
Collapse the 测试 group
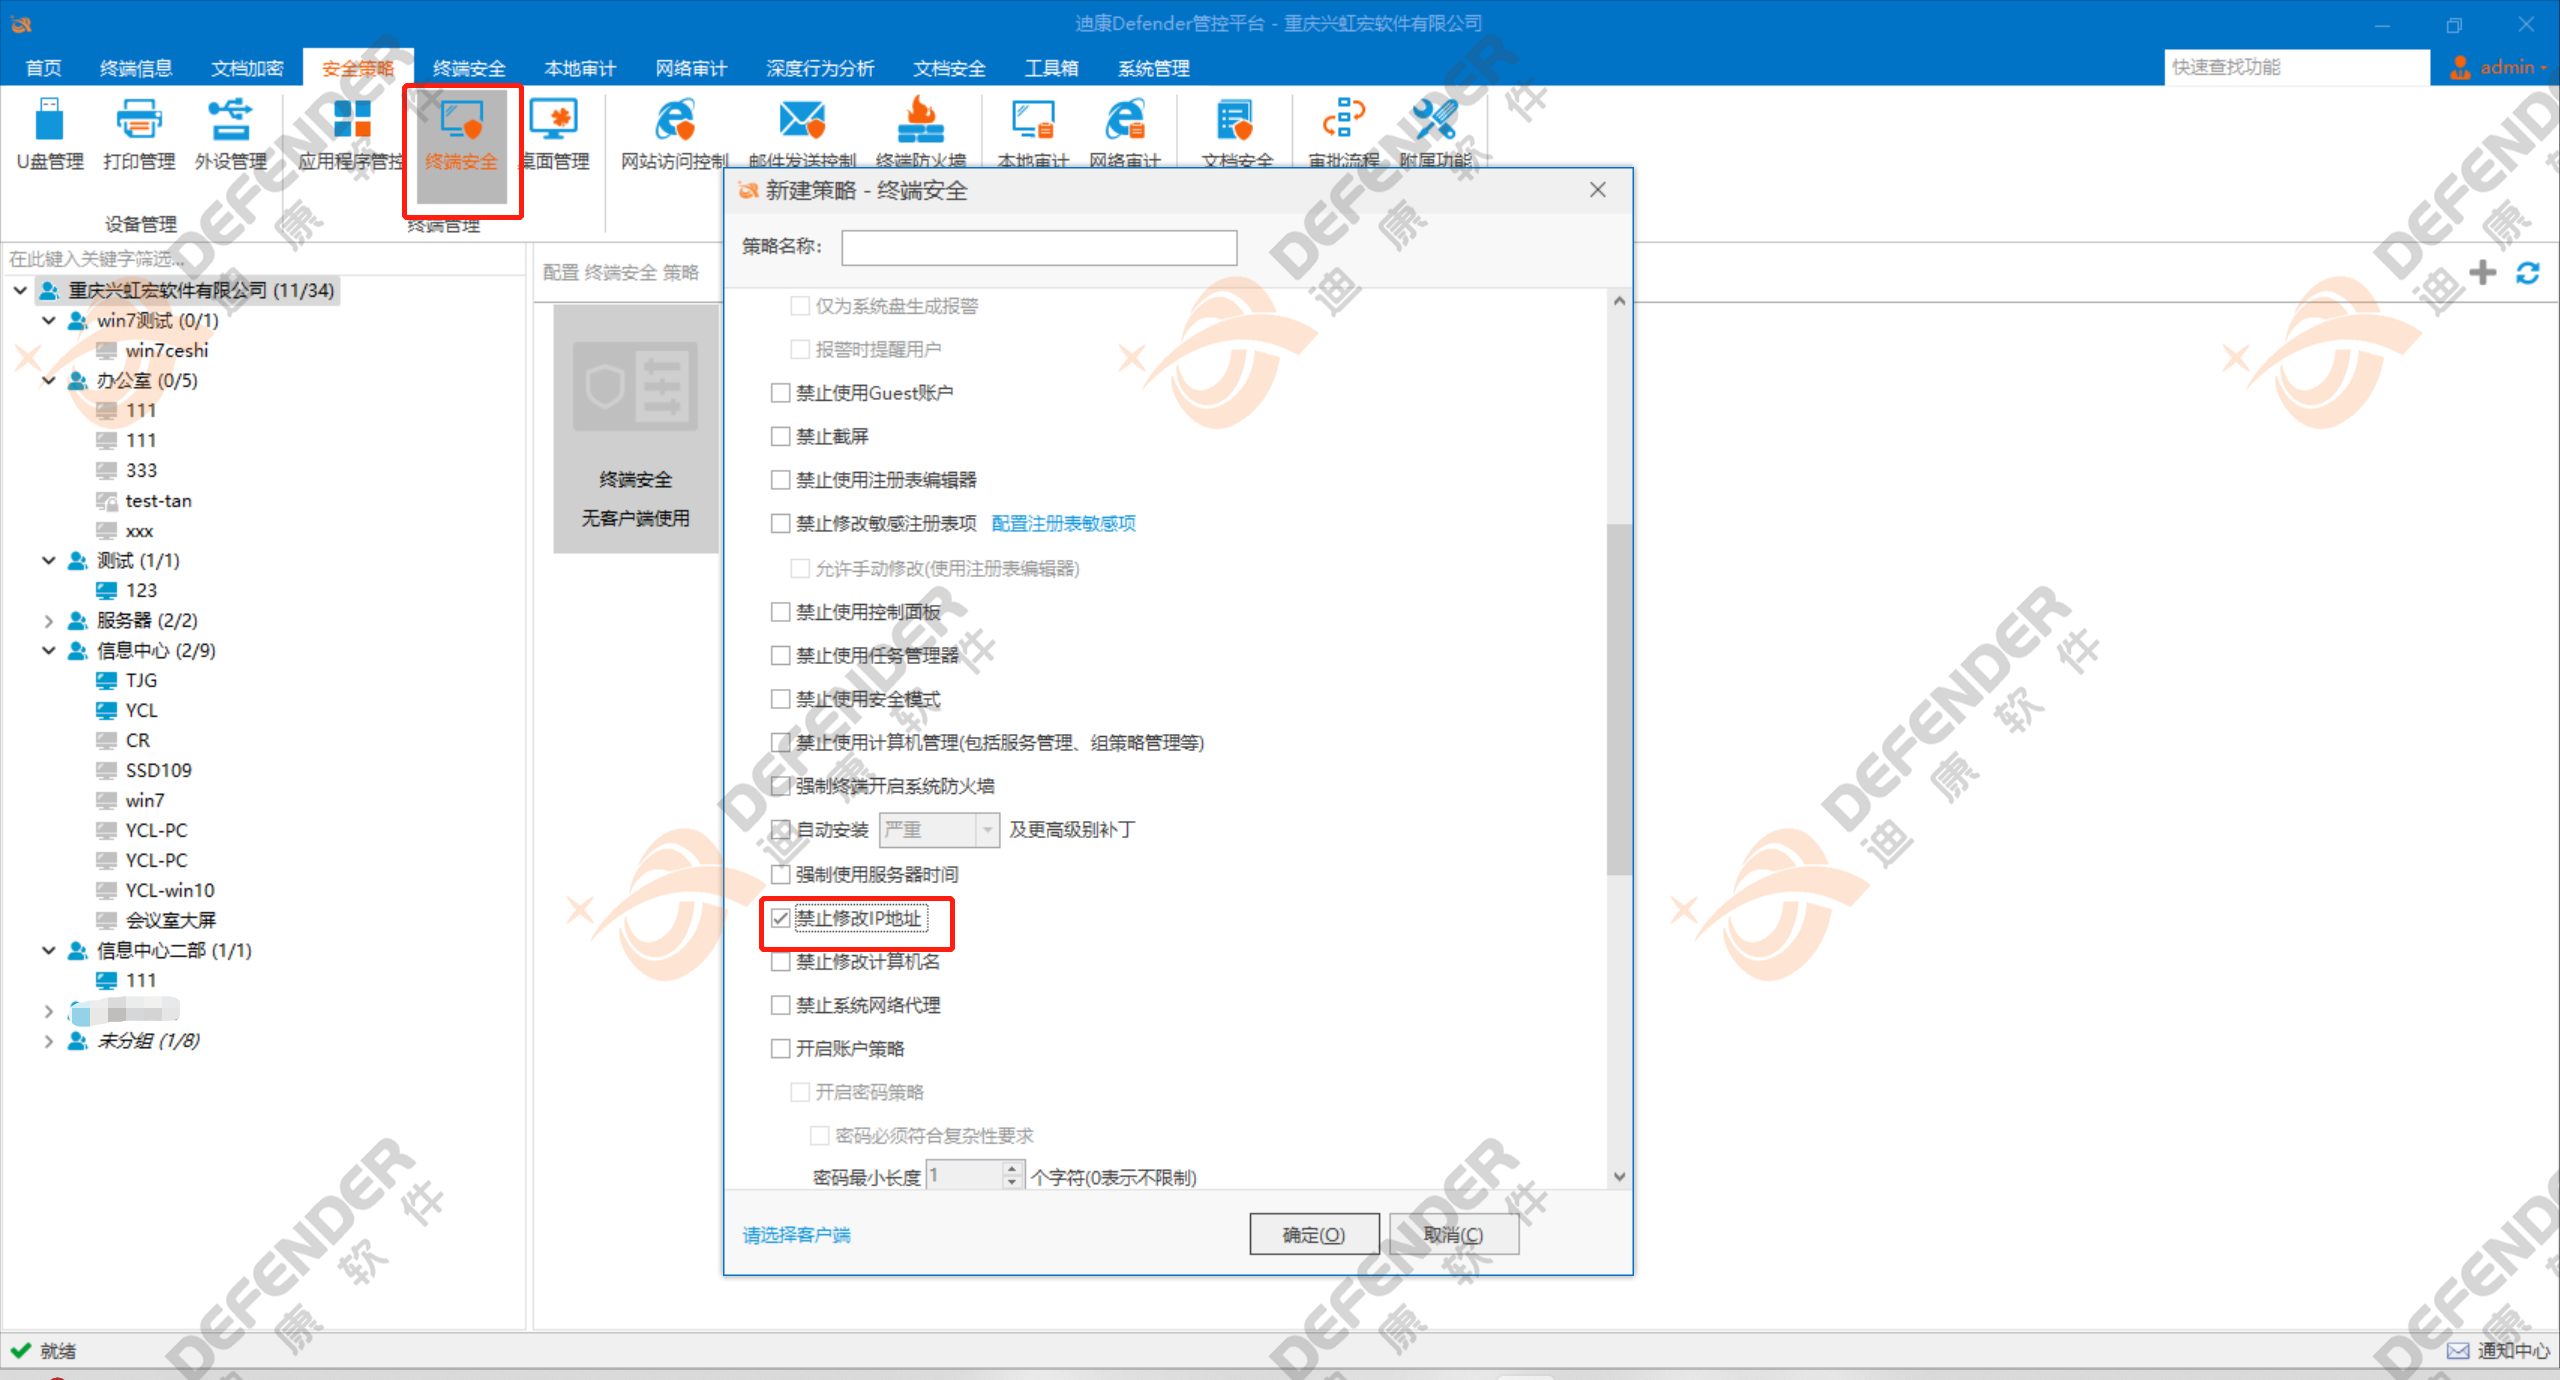point(48,560)
